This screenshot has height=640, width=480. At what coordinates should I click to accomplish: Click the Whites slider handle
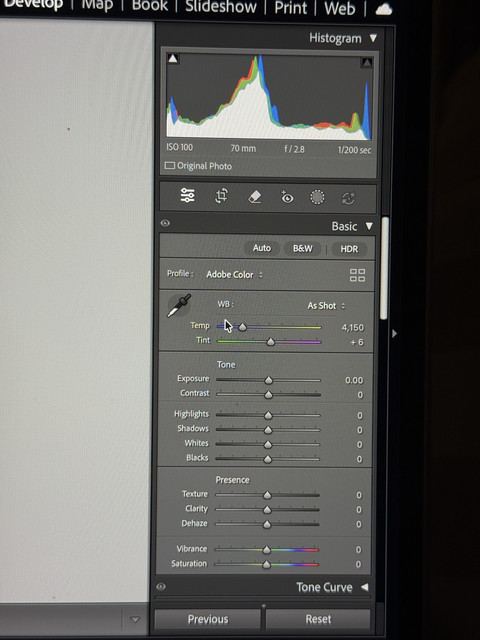click(x=268, y=445)
